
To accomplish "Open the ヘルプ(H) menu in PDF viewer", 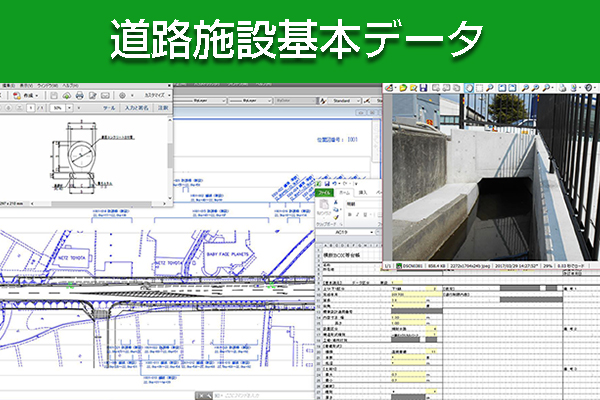I will [x=71, y=86].
